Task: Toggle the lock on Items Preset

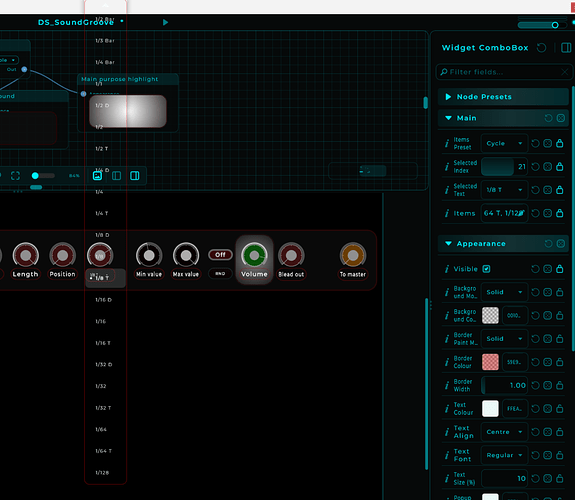Action: [560, 143]
